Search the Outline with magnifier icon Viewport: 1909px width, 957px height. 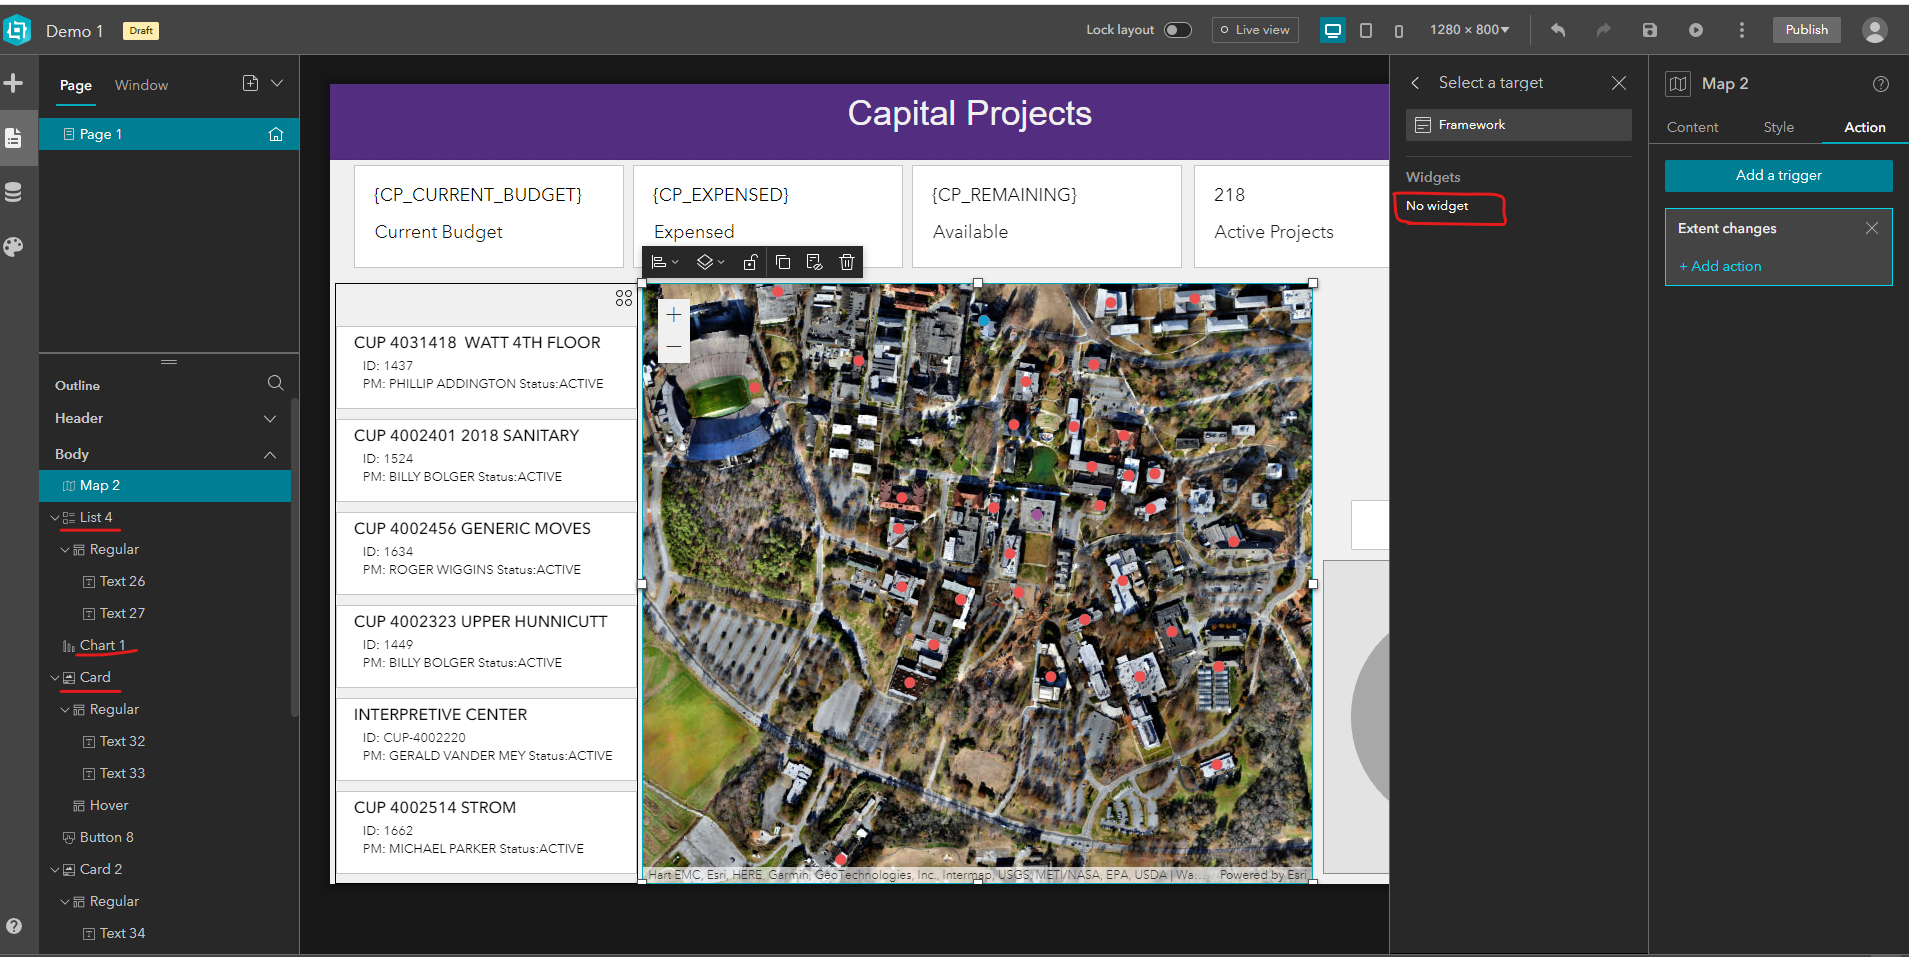275,383
